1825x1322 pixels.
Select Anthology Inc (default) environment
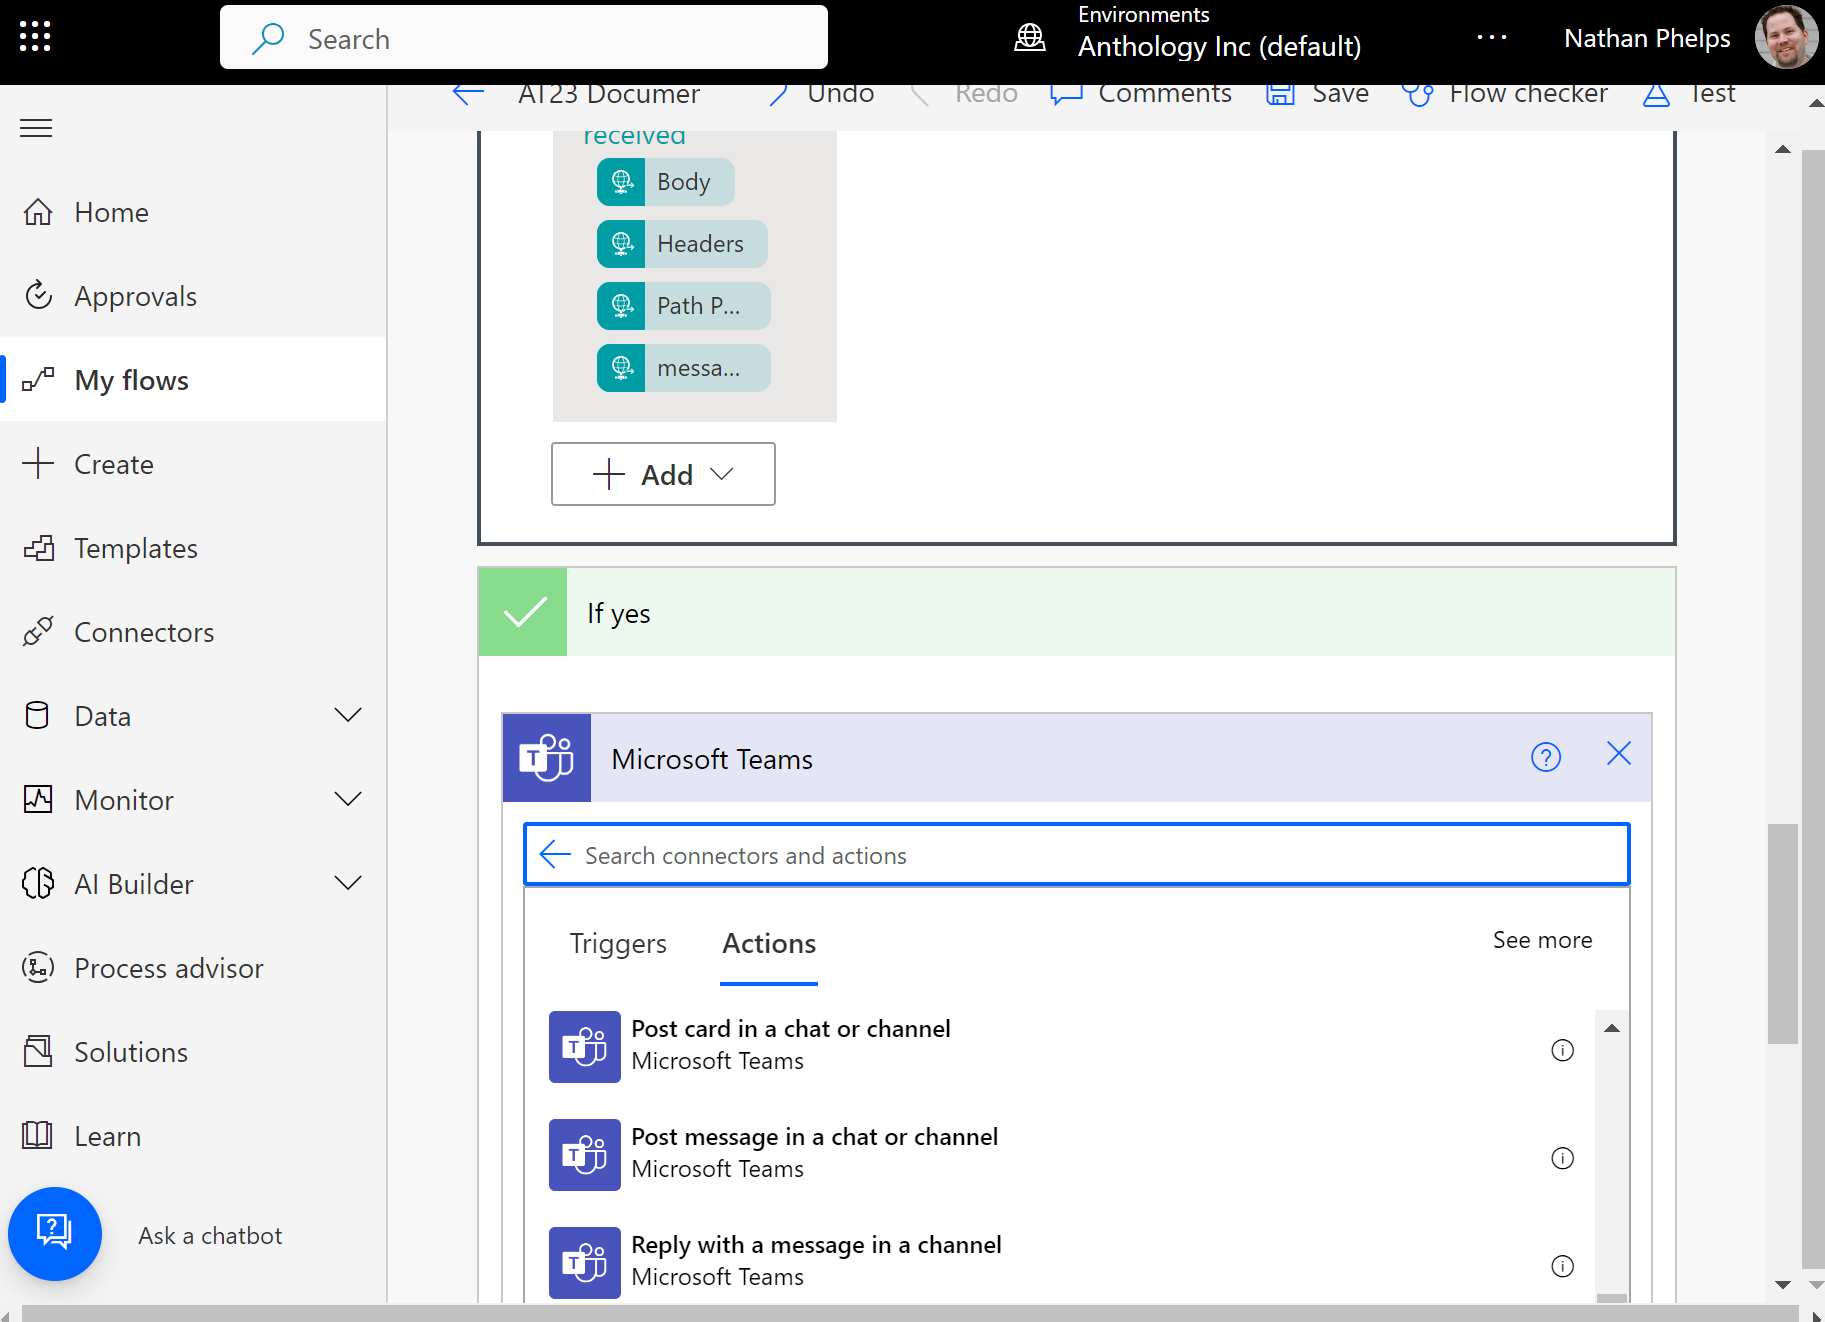tap(1219, 46)
